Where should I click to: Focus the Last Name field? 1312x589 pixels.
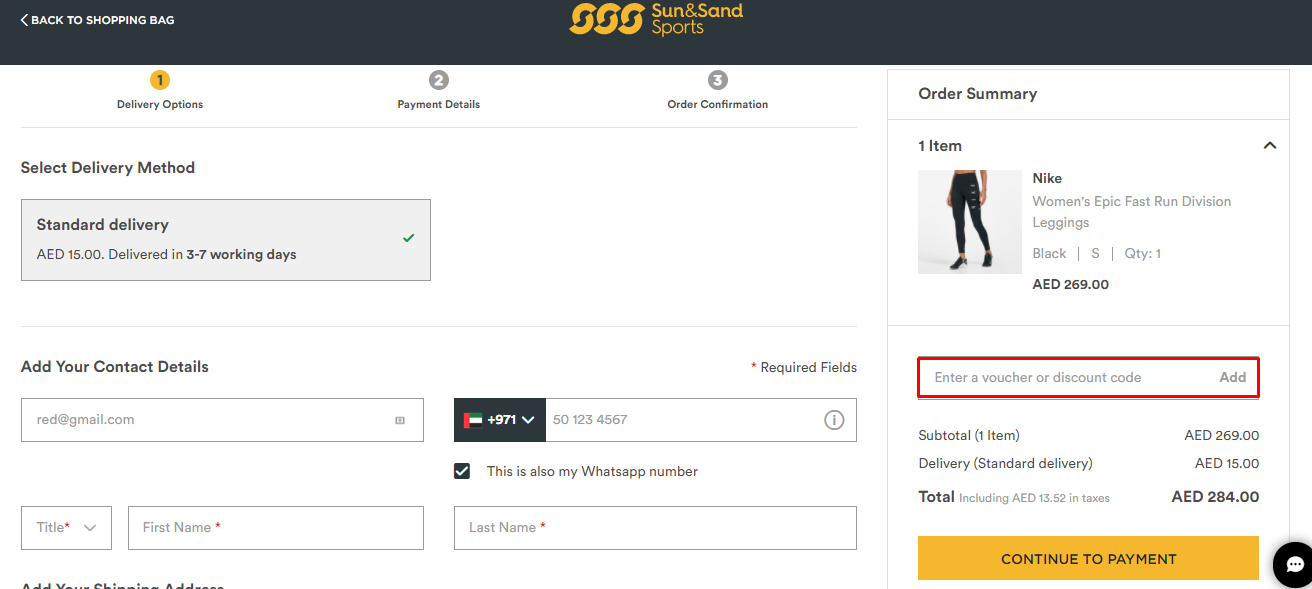655,528
